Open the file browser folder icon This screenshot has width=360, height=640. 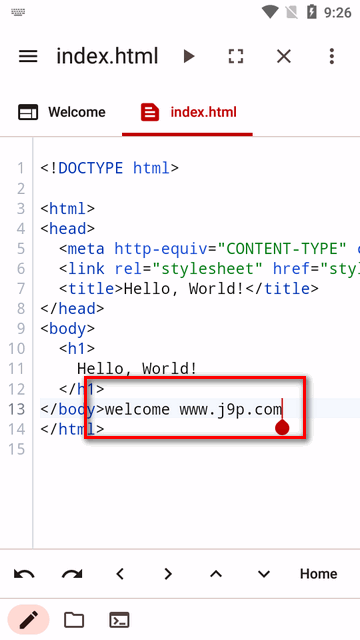pyautogui.click(x=74, y=620)
